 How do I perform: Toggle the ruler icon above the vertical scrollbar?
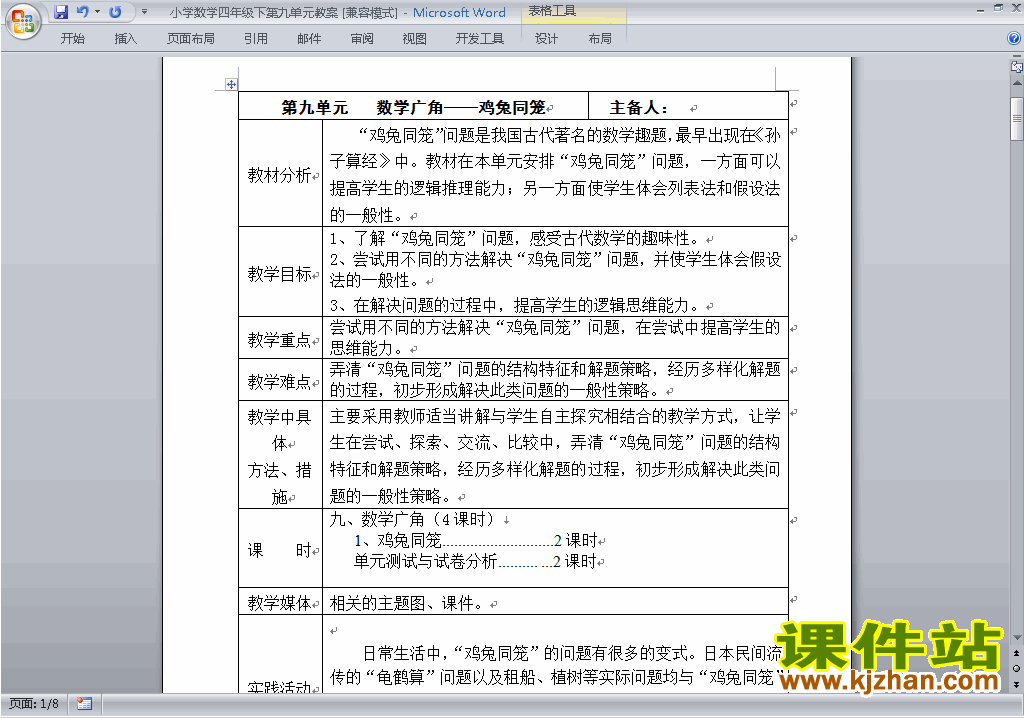click(1017, 67)
